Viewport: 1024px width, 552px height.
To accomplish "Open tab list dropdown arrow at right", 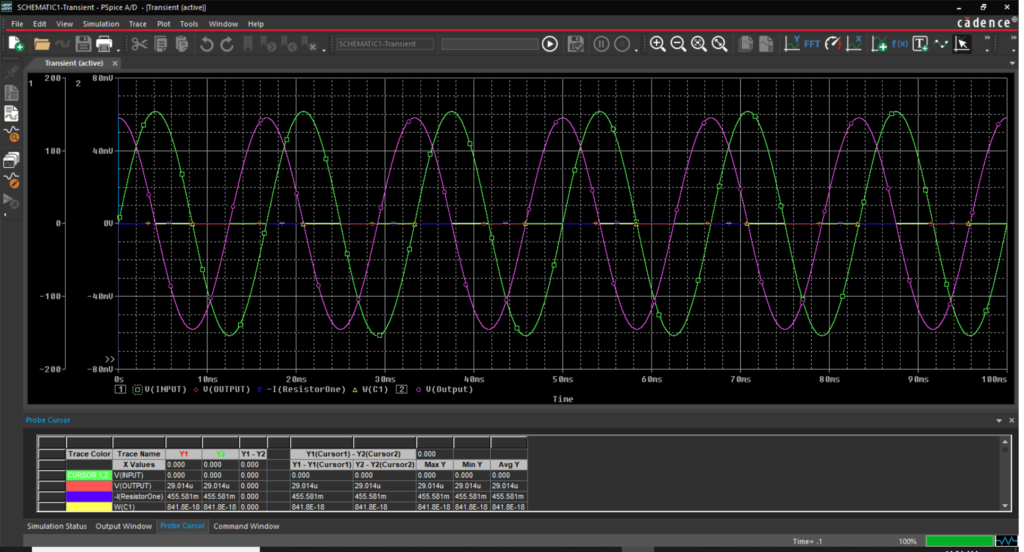I will click(1012, 63).
